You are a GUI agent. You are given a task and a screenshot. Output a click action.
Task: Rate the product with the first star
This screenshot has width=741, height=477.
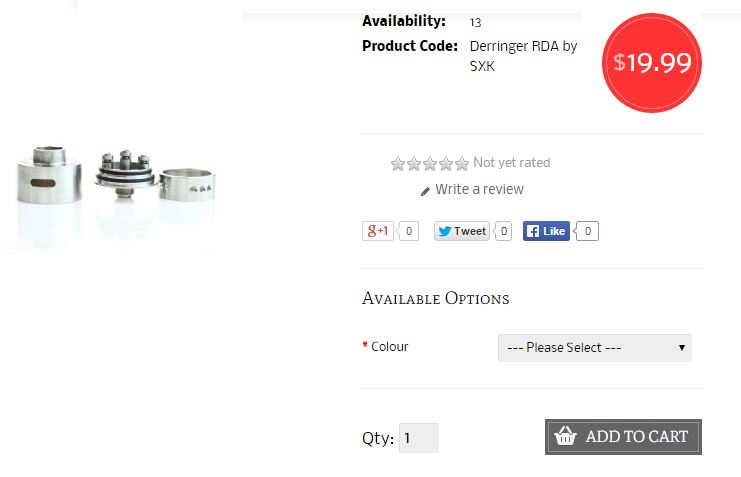(398, 164)
